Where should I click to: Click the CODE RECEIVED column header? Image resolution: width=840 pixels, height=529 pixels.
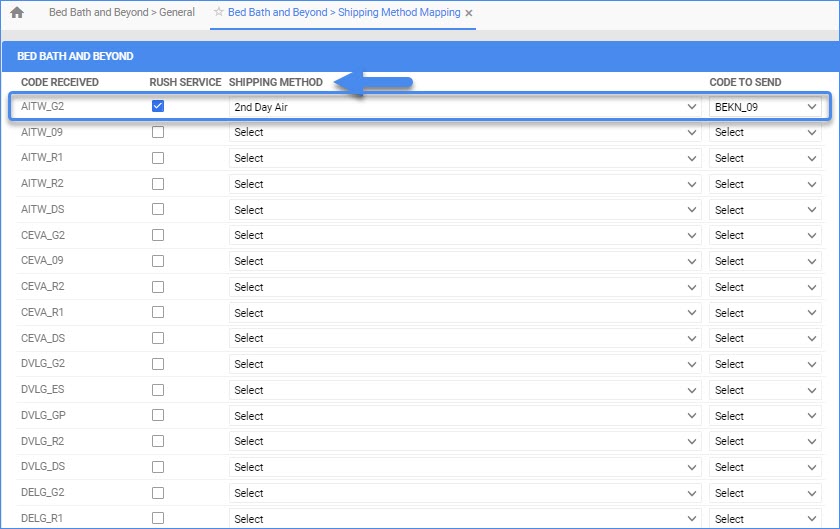point(59,82)
